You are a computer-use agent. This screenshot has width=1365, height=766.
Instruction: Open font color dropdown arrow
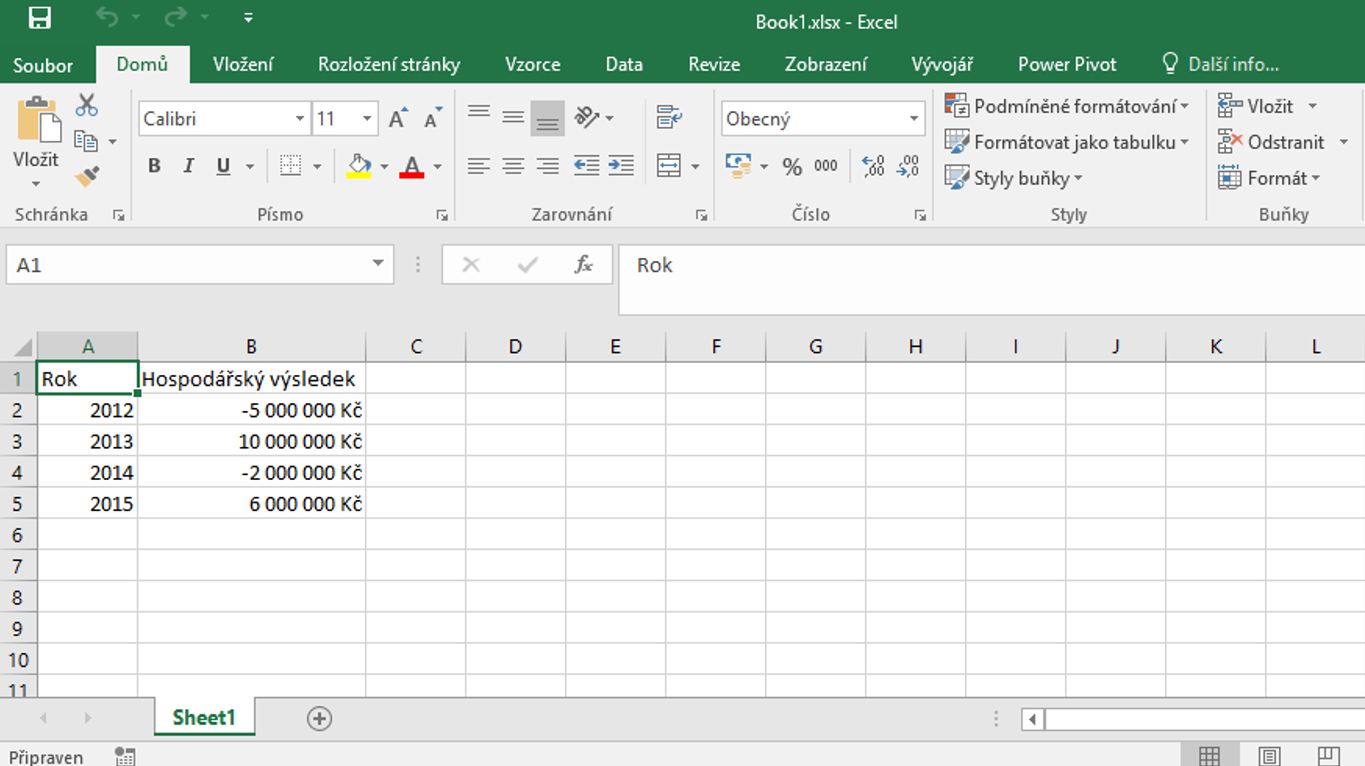coord(437,167)
